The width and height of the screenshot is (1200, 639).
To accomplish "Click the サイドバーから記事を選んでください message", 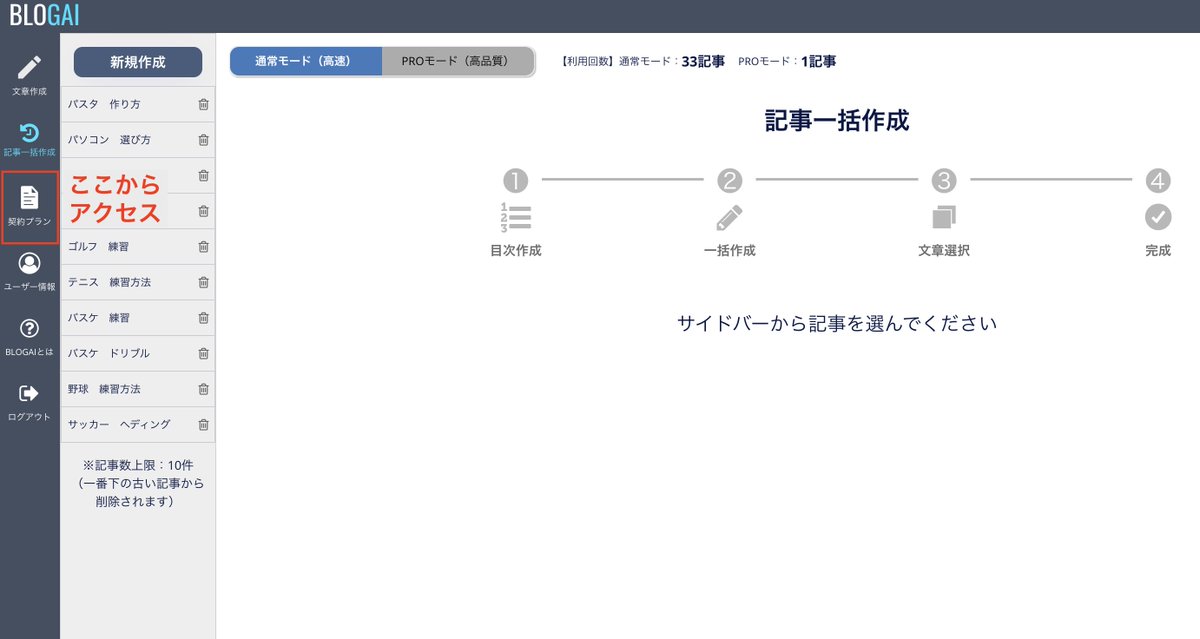I will (x=837, y=323).
